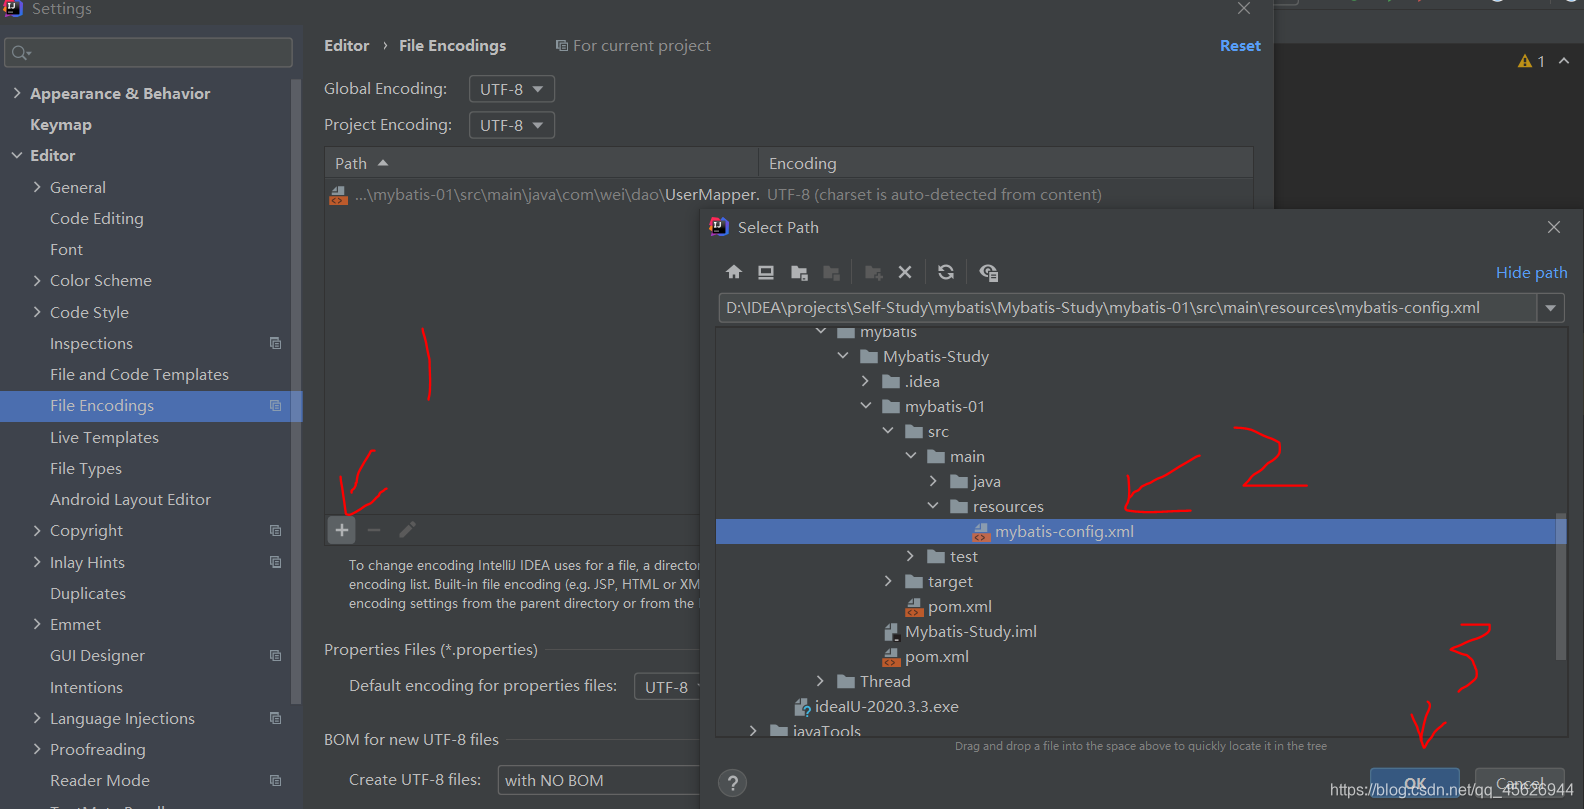Expand Appearance & Behavior settings section
This screenshot has width=1584, height=809.
click(17, 93)
